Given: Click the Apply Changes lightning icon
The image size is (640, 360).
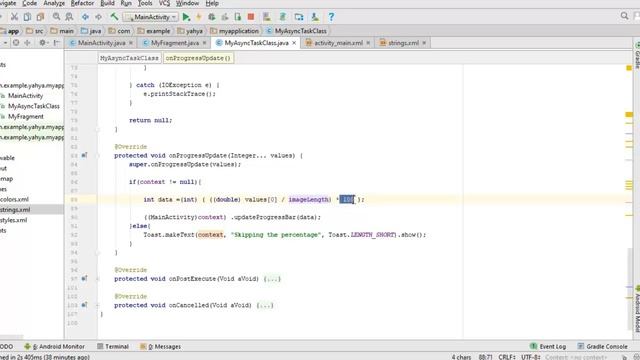Looking at the screenshot, I should (199, 17).
